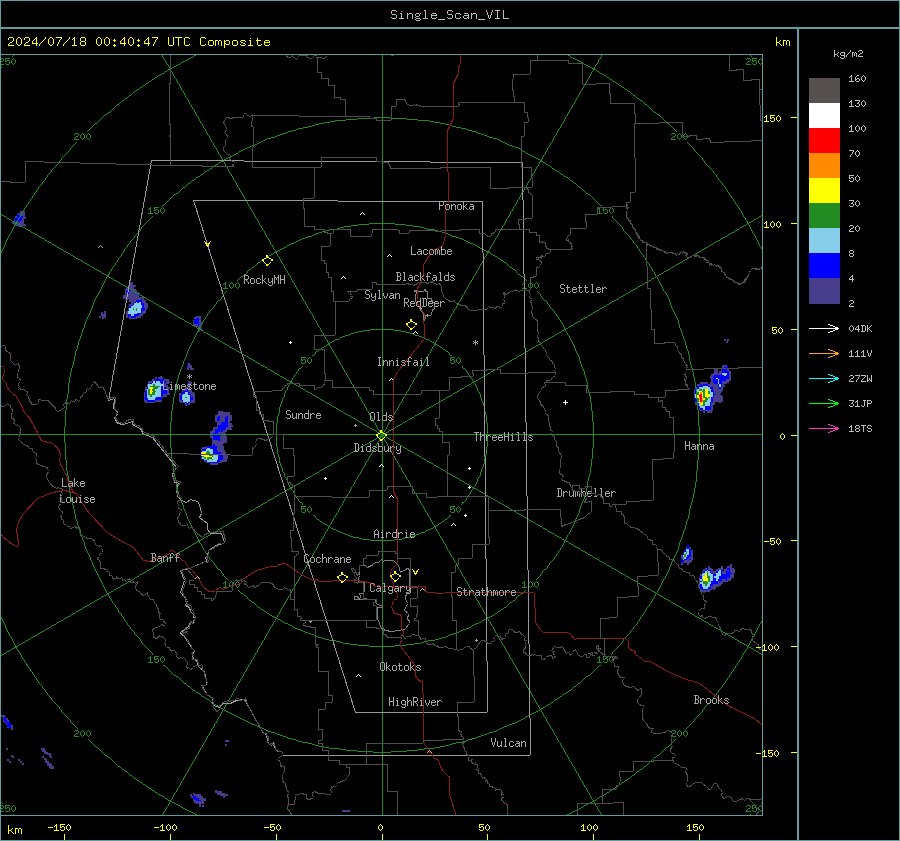Click the Innisfail label
This screenshot has height=841, width=900.
pyautogui.click(x=403, y=362)
